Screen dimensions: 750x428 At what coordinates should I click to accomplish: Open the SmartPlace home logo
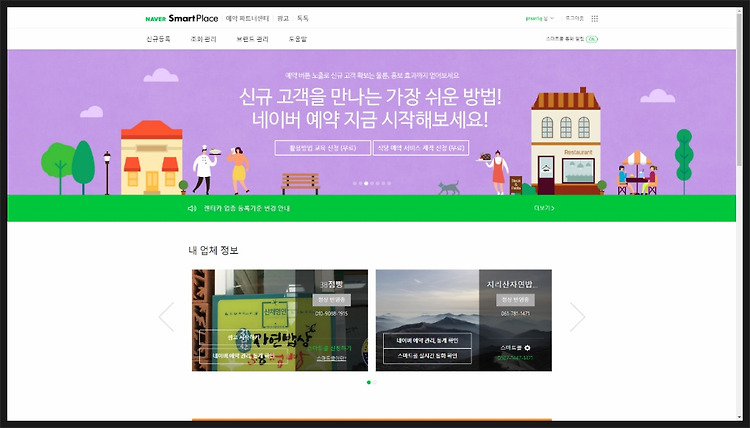click(193, 19)
